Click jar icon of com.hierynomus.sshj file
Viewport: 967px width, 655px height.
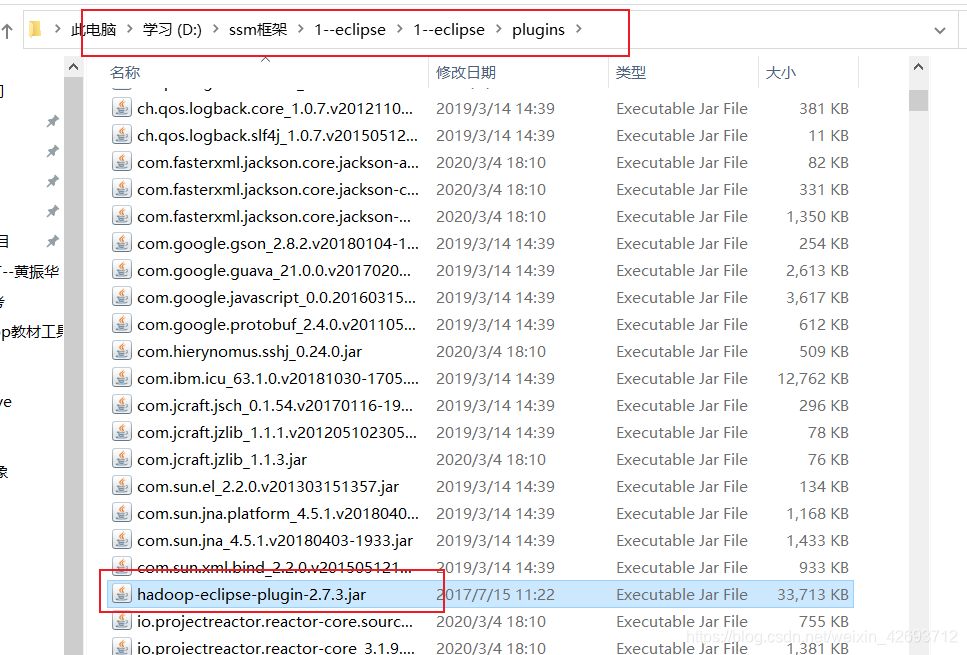click(121, 351)
